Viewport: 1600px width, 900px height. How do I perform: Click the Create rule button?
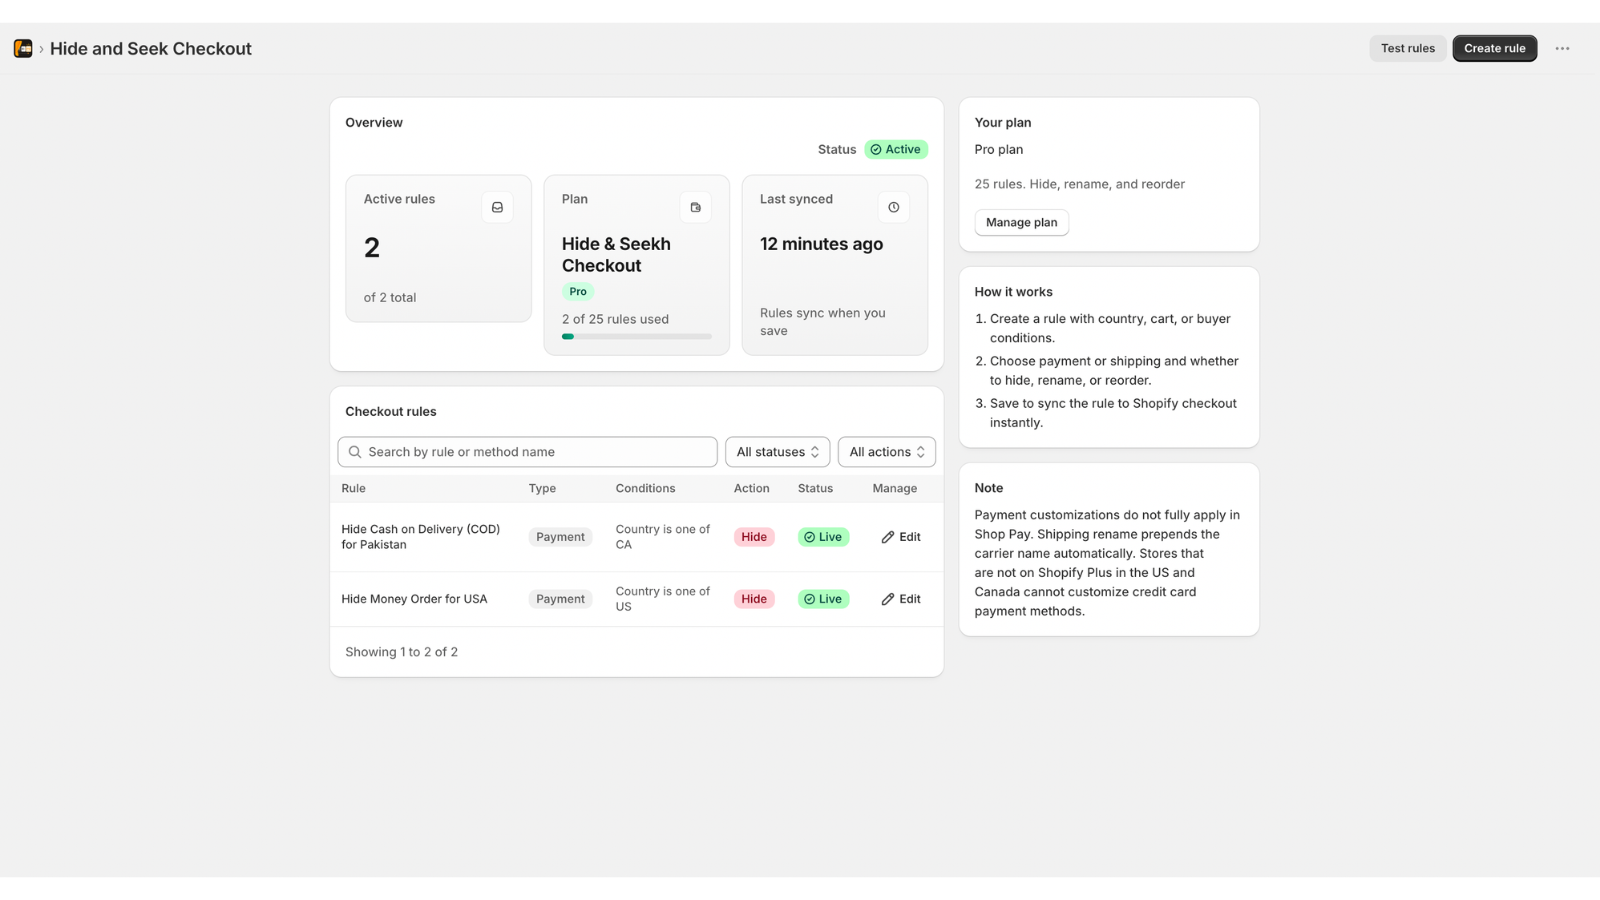tap(1495, 48)
